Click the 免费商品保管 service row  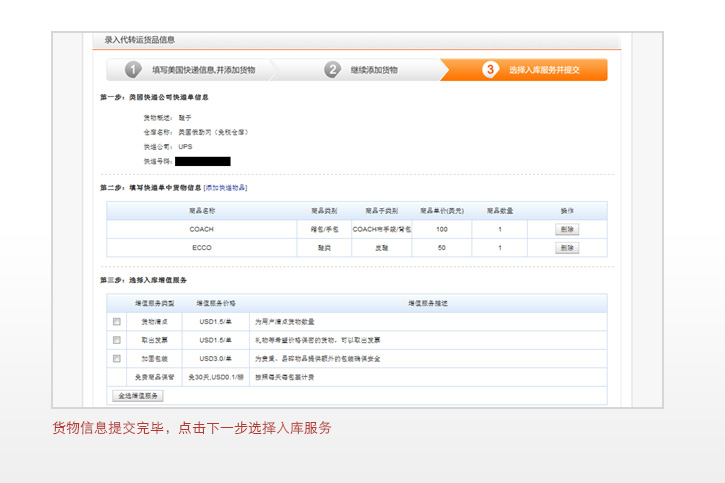[x=155, y=376]
